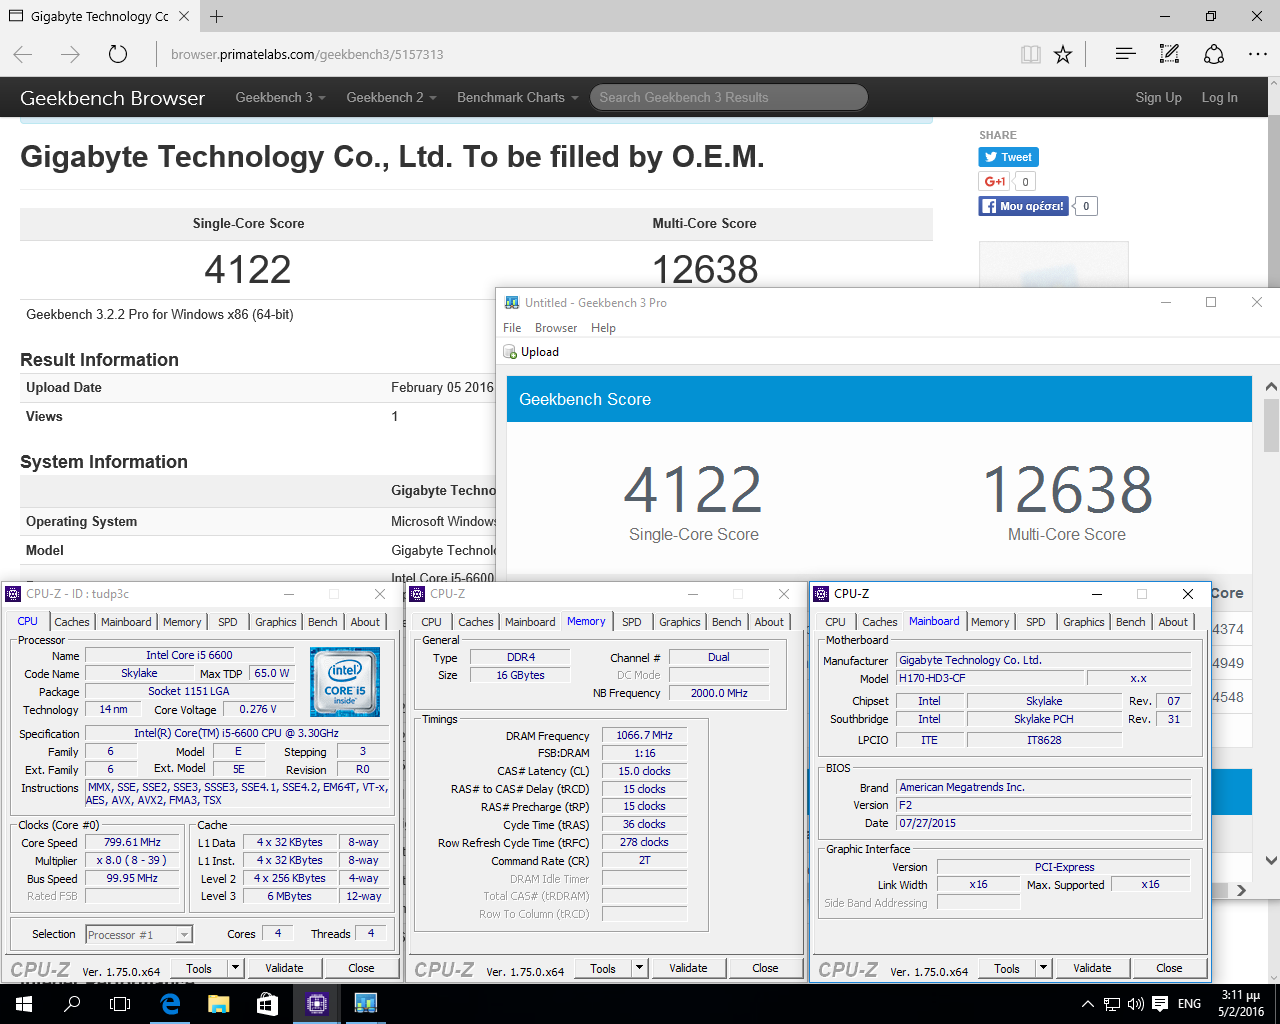Switch to Caches tab in first CPU-Z window

[72, 622]
